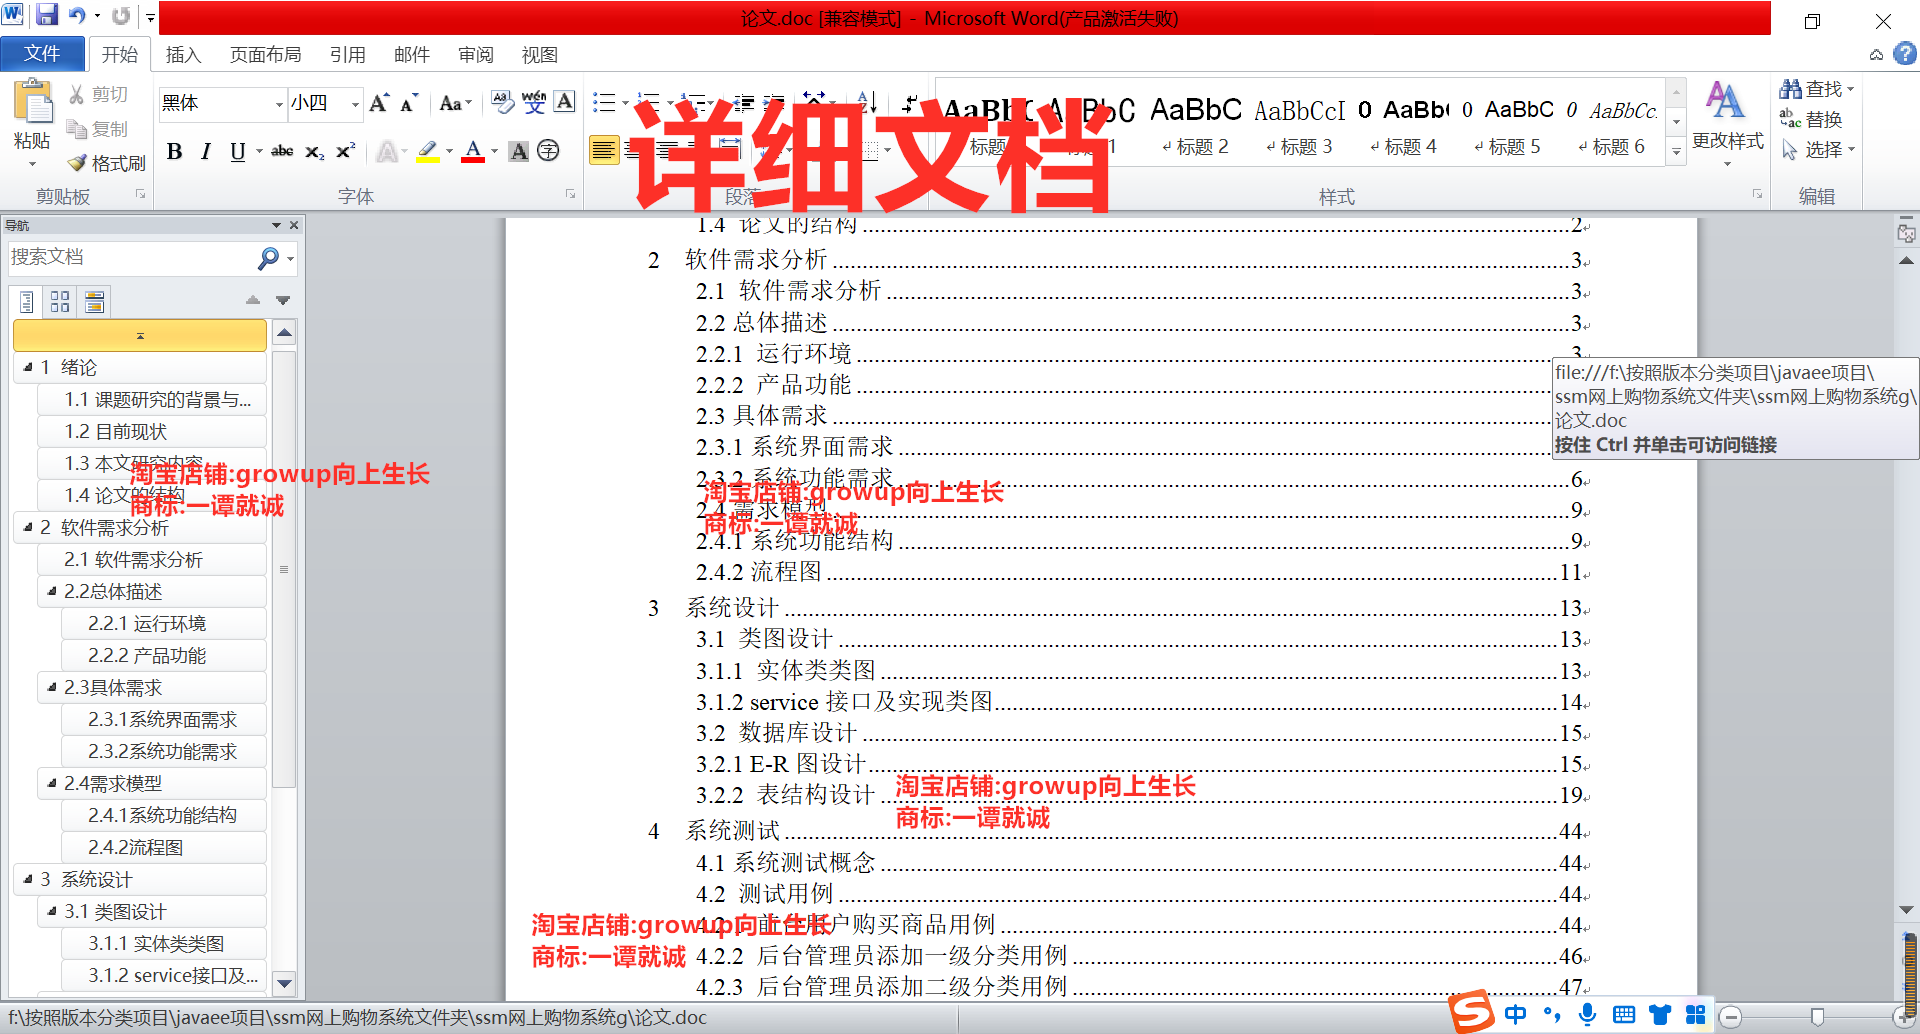Click the Copy (复制) button
The height and width of the screenshot is (1034, 1920).
pyautogui.click(x=97, y=129)
